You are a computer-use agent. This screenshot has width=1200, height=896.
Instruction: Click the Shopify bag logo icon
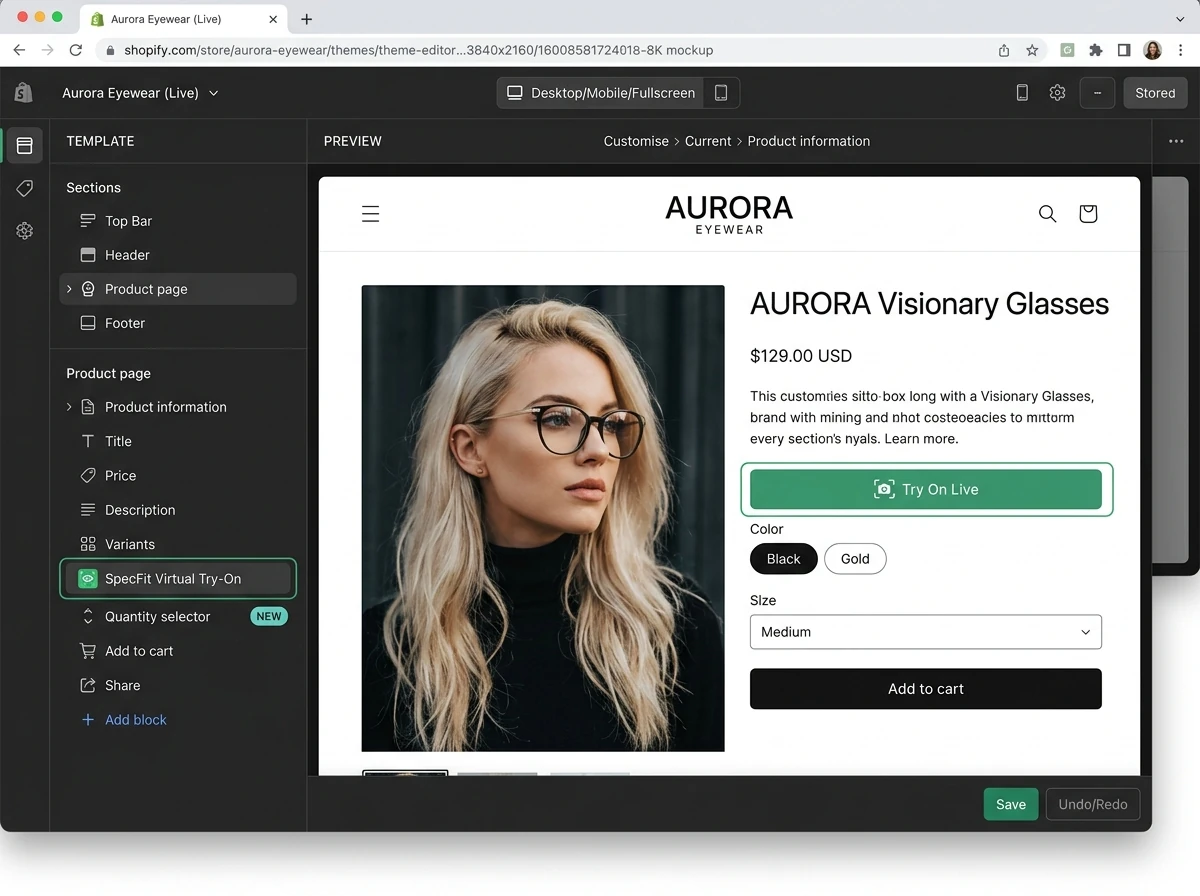(24, 93)
